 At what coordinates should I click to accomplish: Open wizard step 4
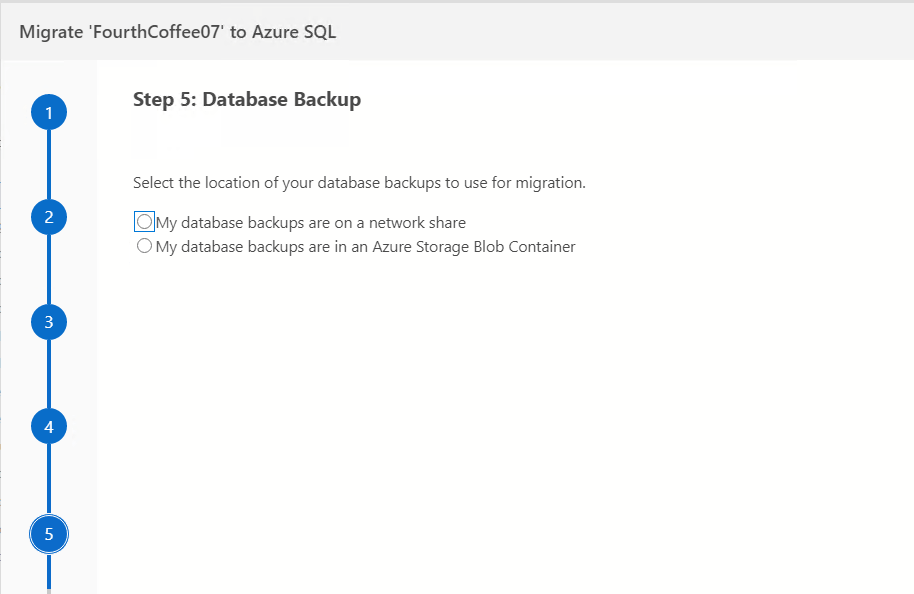click(48, 427)
